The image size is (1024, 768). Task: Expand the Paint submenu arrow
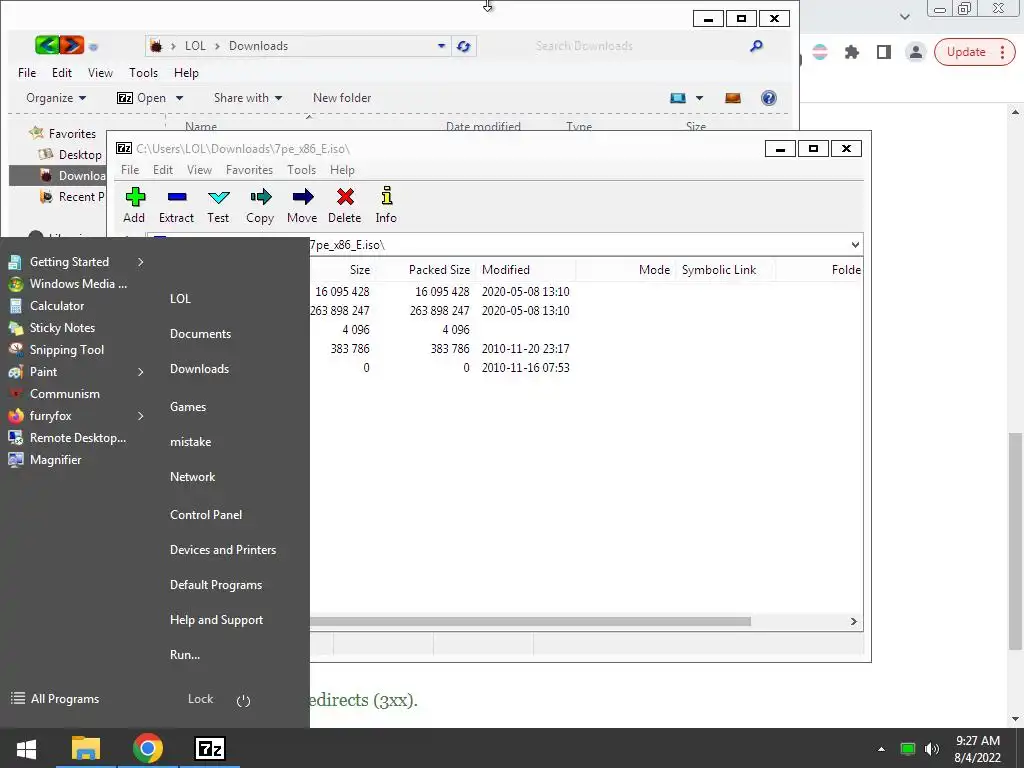140,372
